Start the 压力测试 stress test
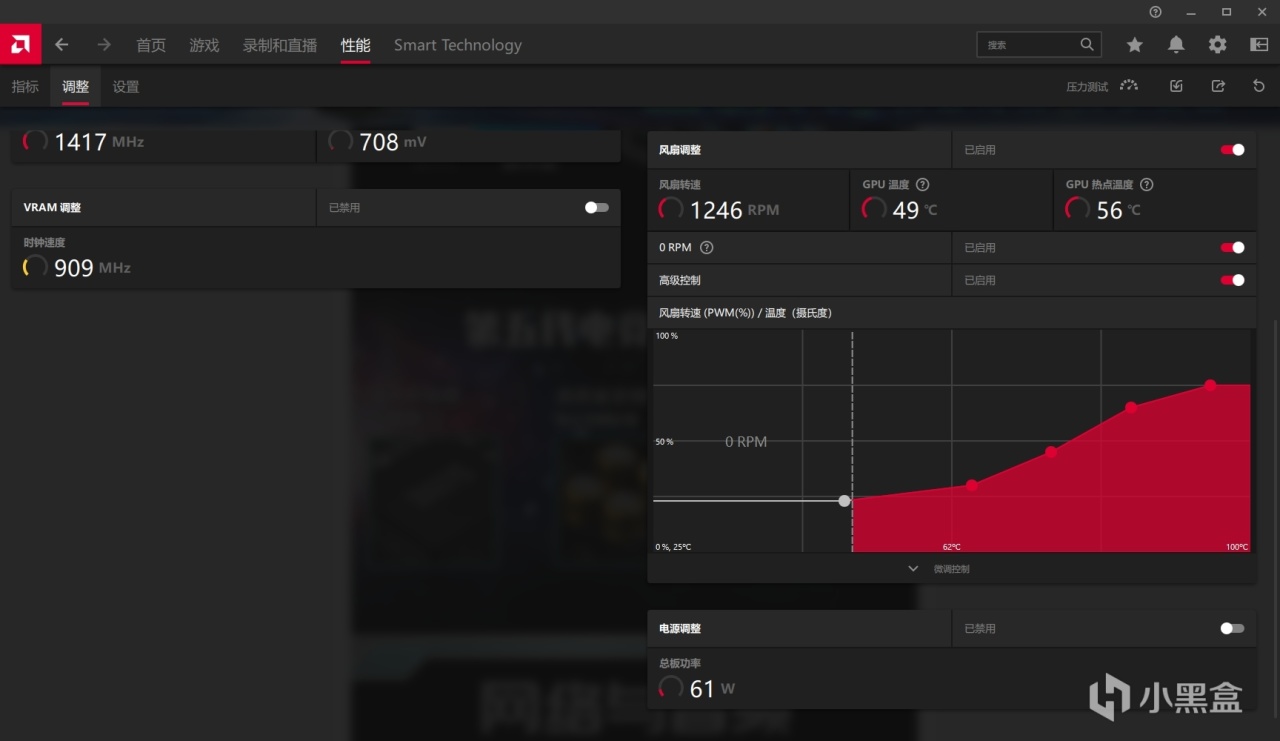Viewport: 1280px width, 741px height. [x=1102, y=87]
